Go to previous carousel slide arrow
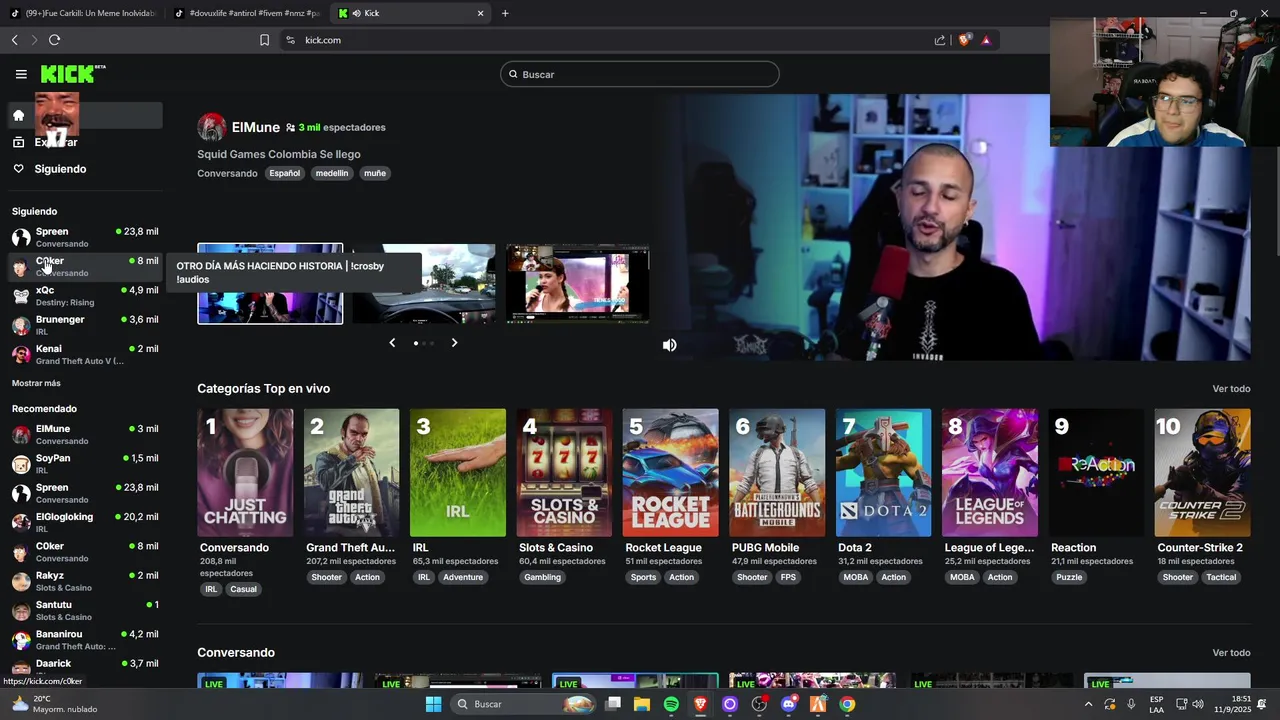 tap(392, 343)
